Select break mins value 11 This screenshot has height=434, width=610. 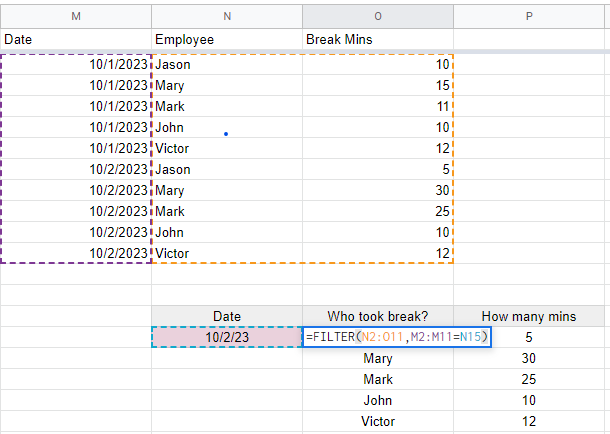(378, 106)
